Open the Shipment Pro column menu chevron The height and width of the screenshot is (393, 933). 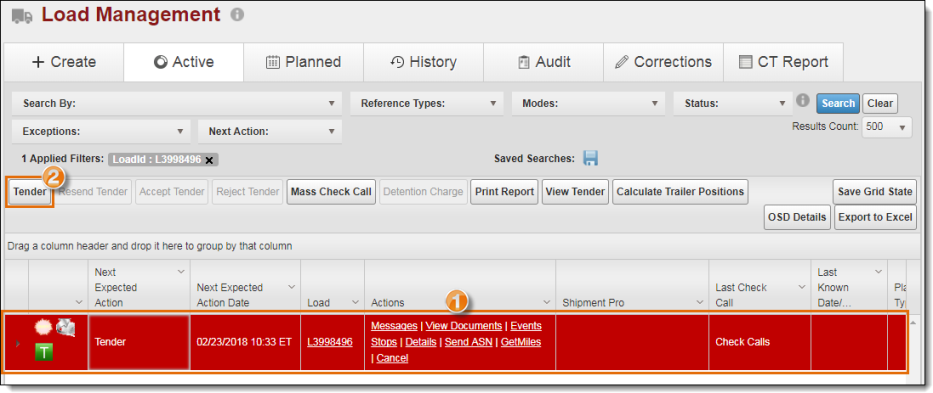pyautogui.click(x=700, y=302)
